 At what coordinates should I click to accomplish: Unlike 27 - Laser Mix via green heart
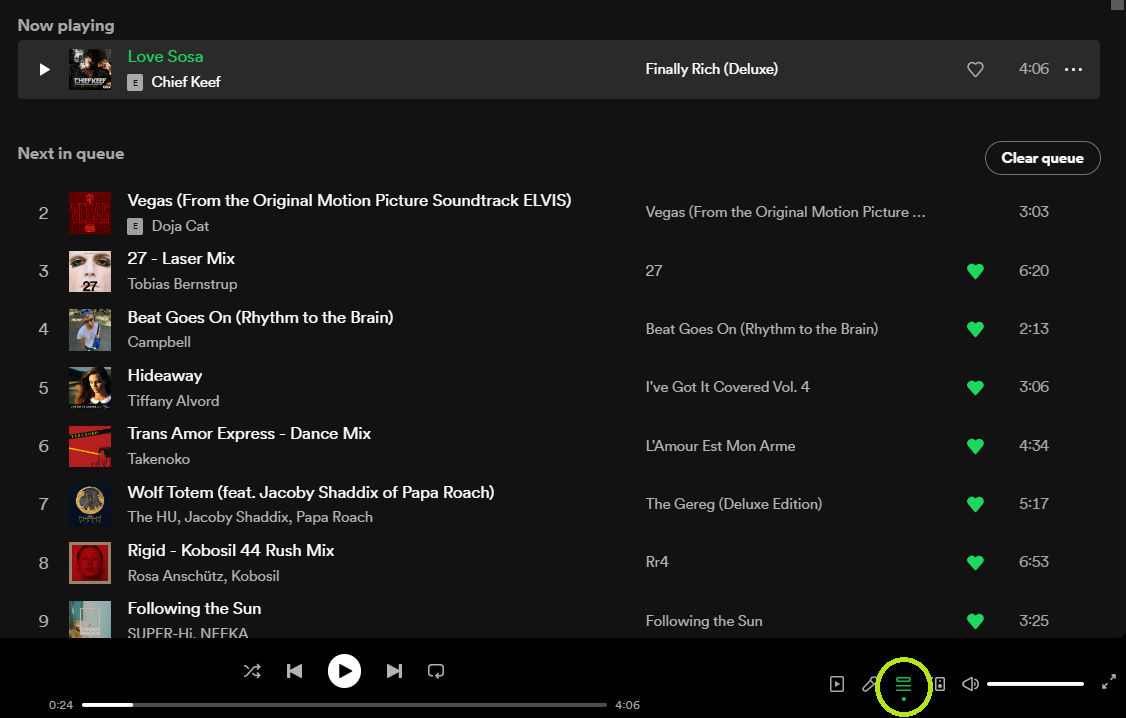point(975,271)
